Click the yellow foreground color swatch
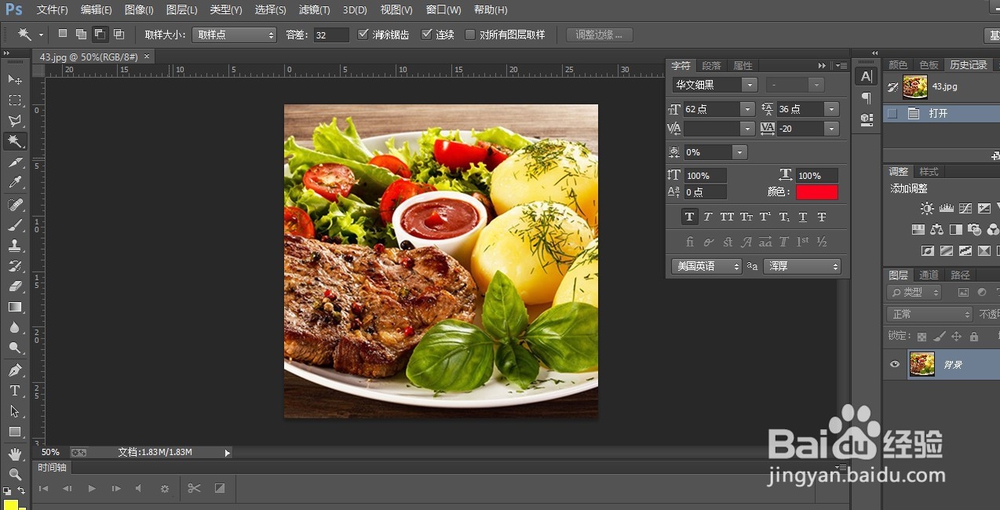Viewport: 1000px width, 510px height. 11,505
